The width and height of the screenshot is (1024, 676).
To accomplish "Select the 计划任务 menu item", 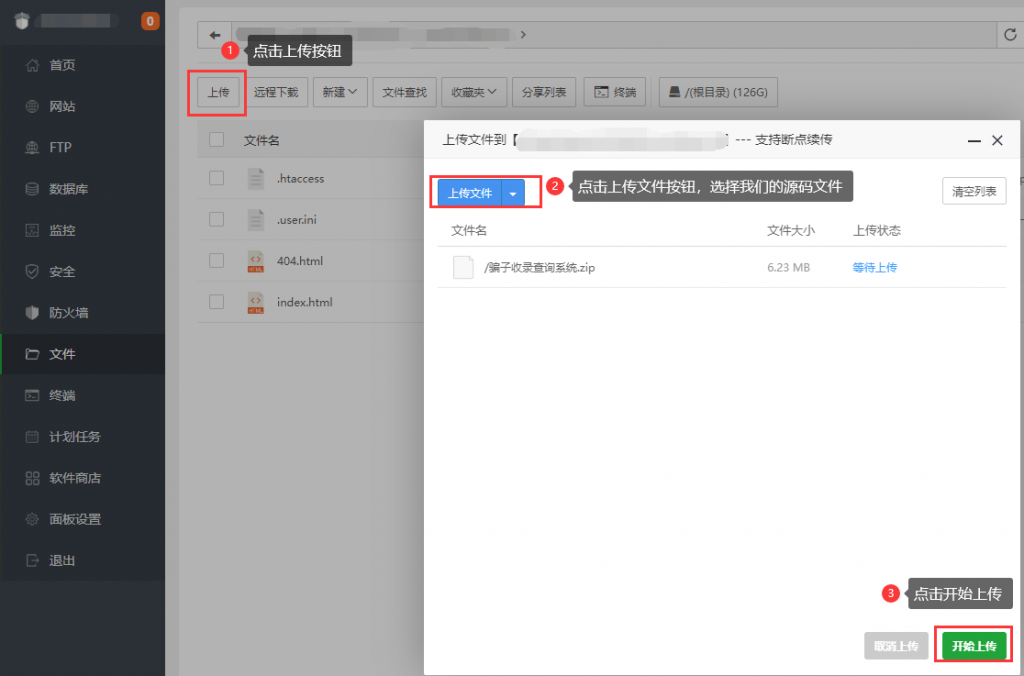I will [82, 436].
